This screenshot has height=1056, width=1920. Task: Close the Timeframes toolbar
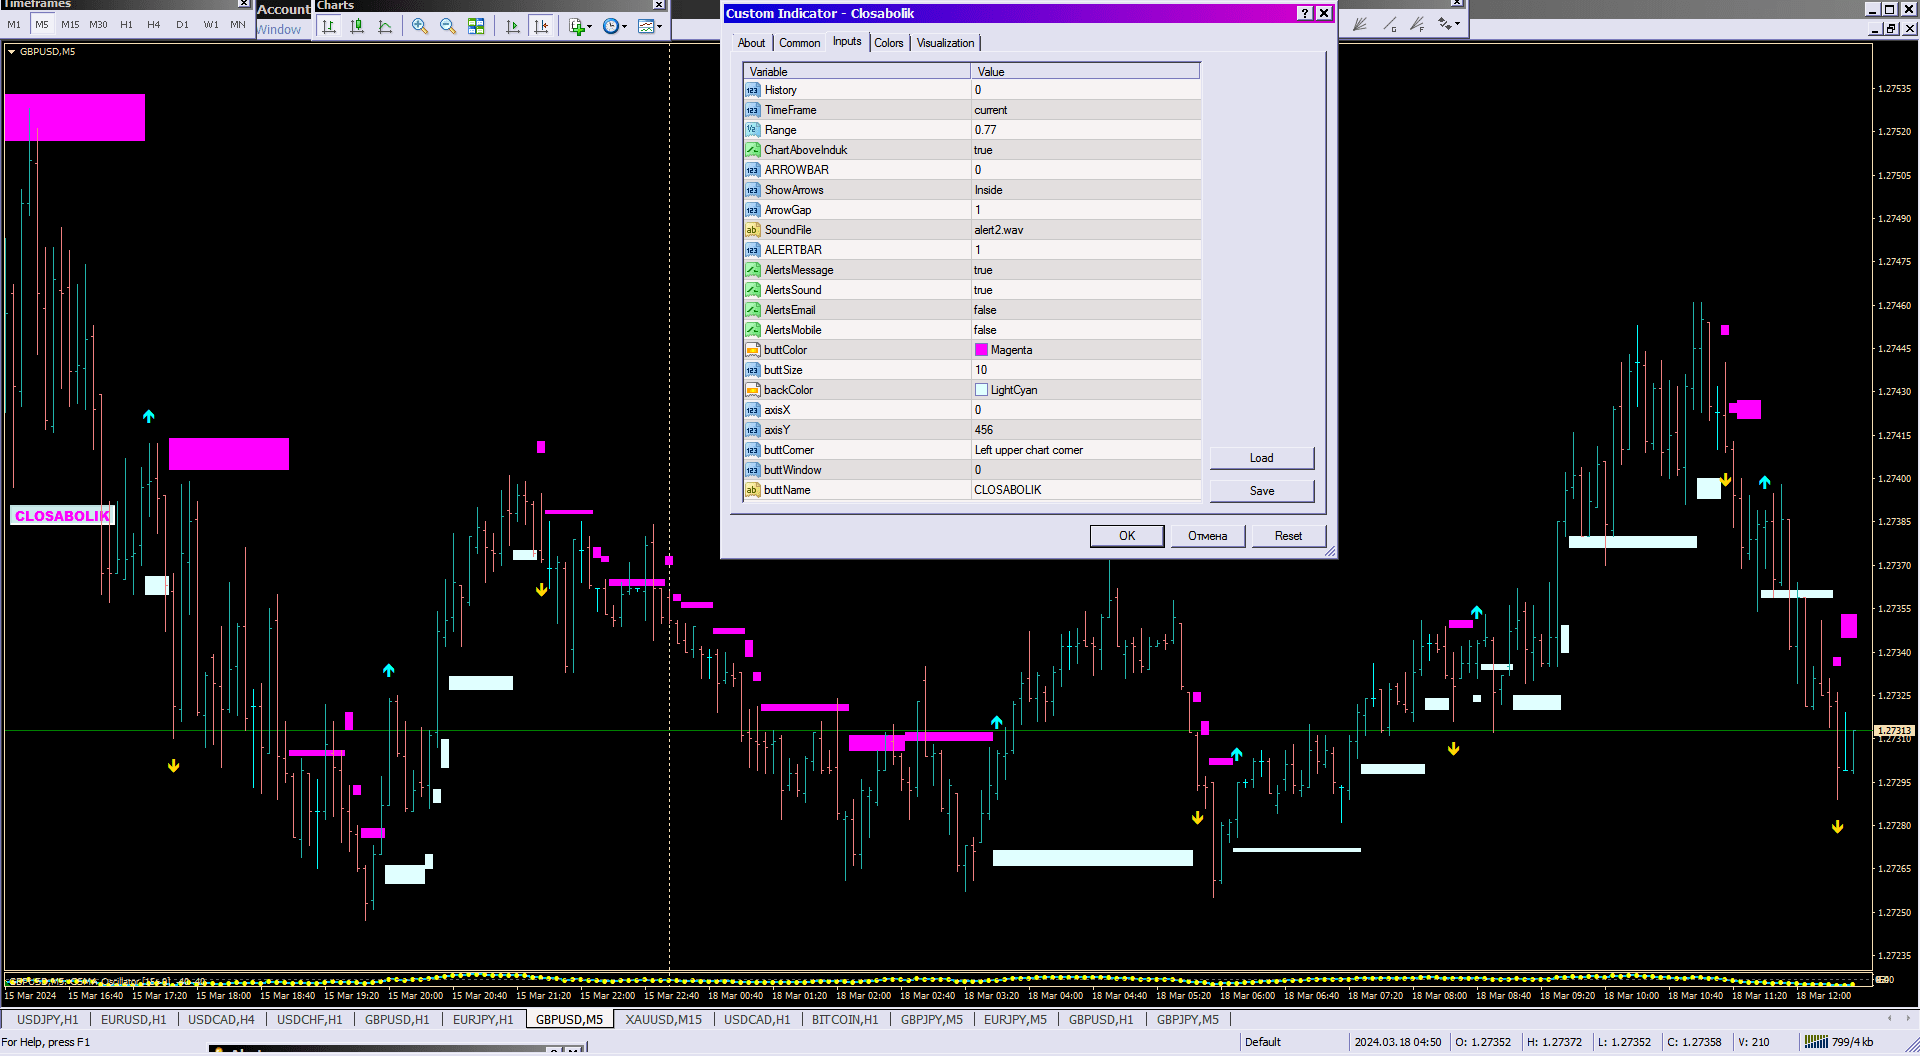(x=243, y=4)
